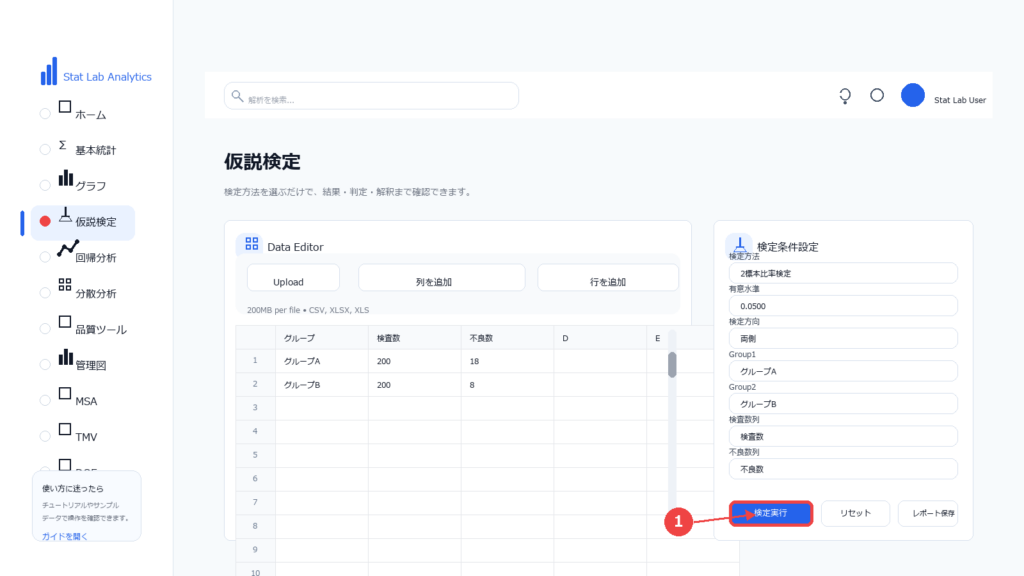This screenshot has height=576, width=1024.
Task: Click the bar chart icon for グラフ
Action: coord(65,178)
